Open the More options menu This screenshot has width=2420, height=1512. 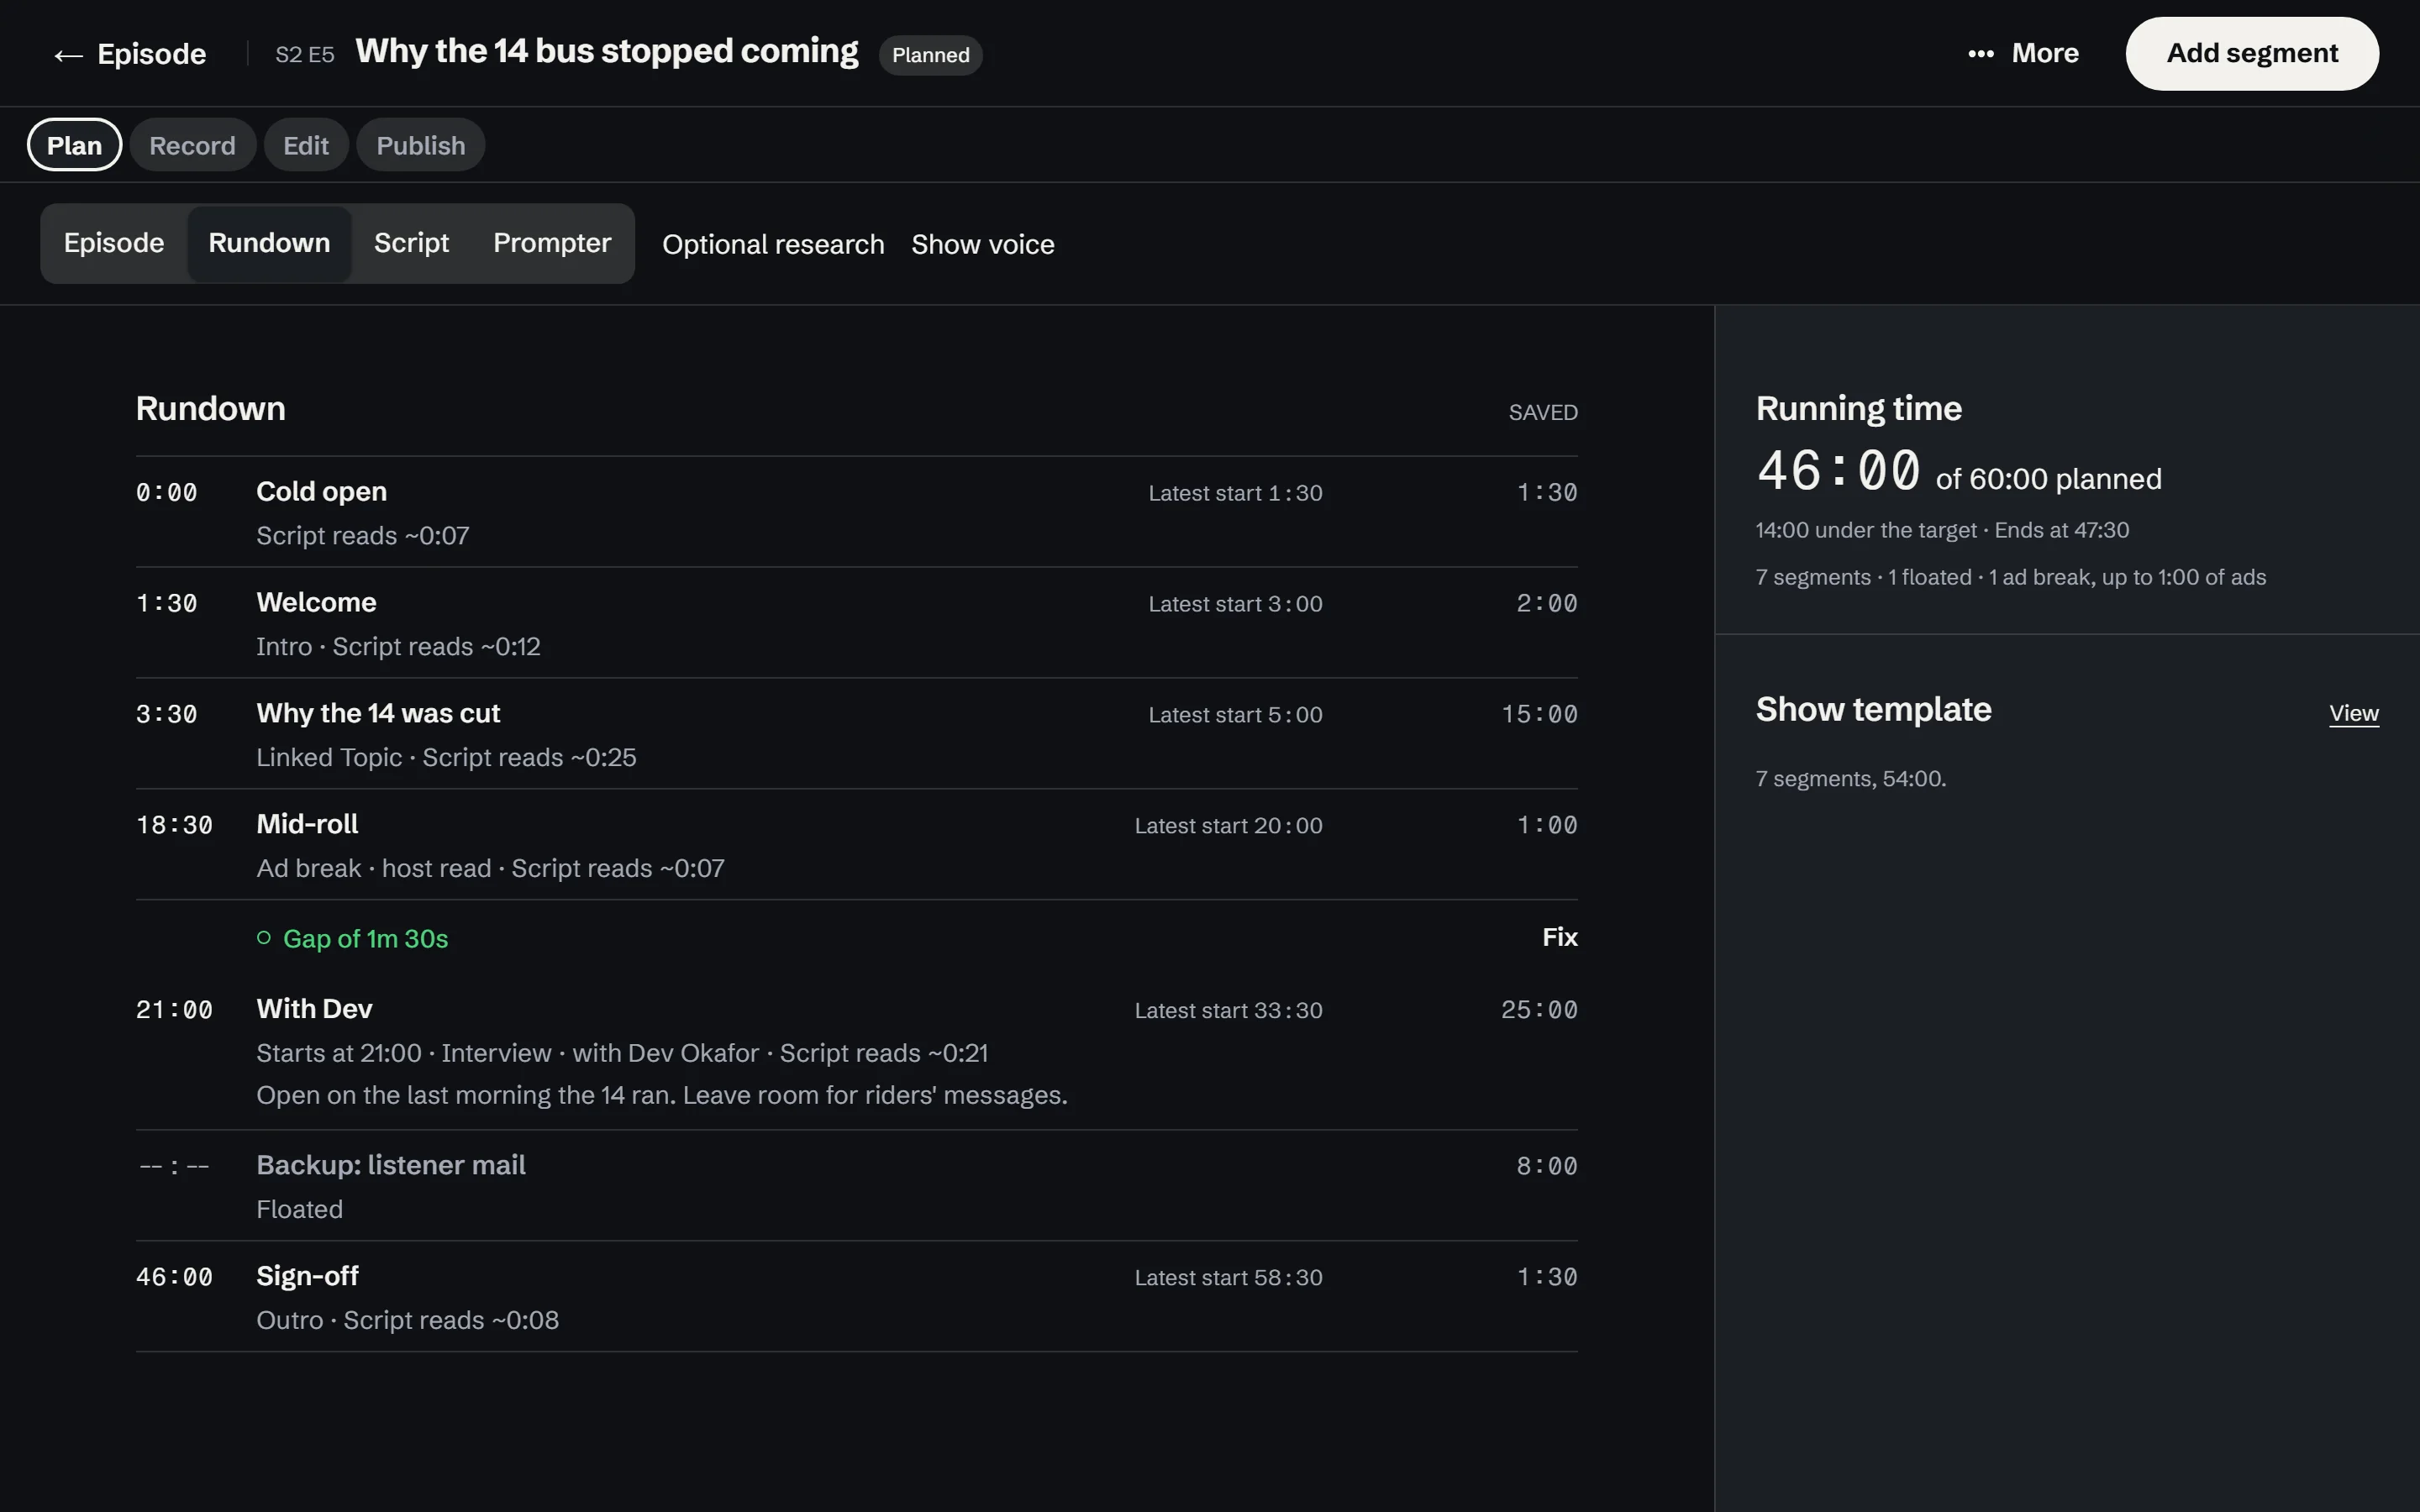(x=2023, y=53)
